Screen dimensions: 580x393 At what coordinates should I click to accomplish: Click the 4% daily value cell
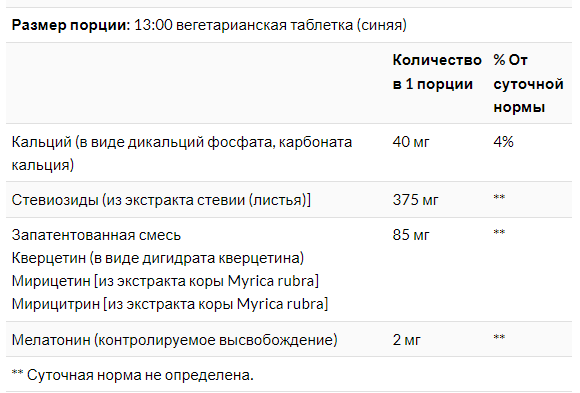[x=503, y=142]
